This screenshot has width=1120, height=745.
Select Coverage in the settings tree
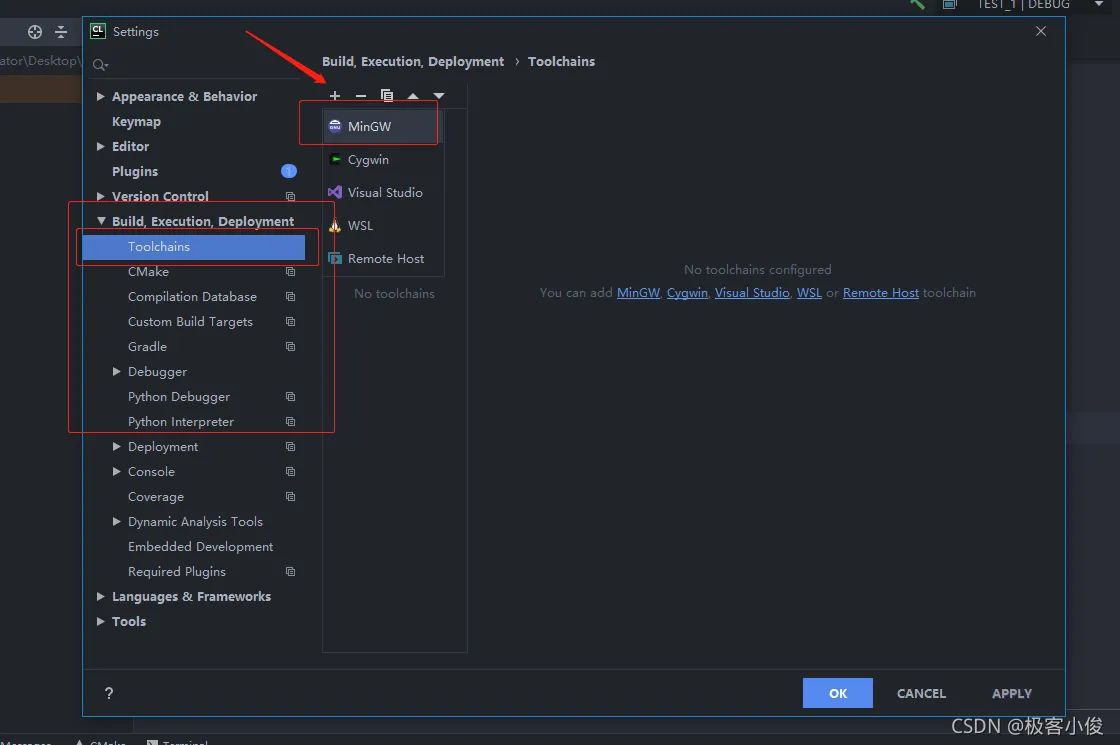(x=156, y=496)
